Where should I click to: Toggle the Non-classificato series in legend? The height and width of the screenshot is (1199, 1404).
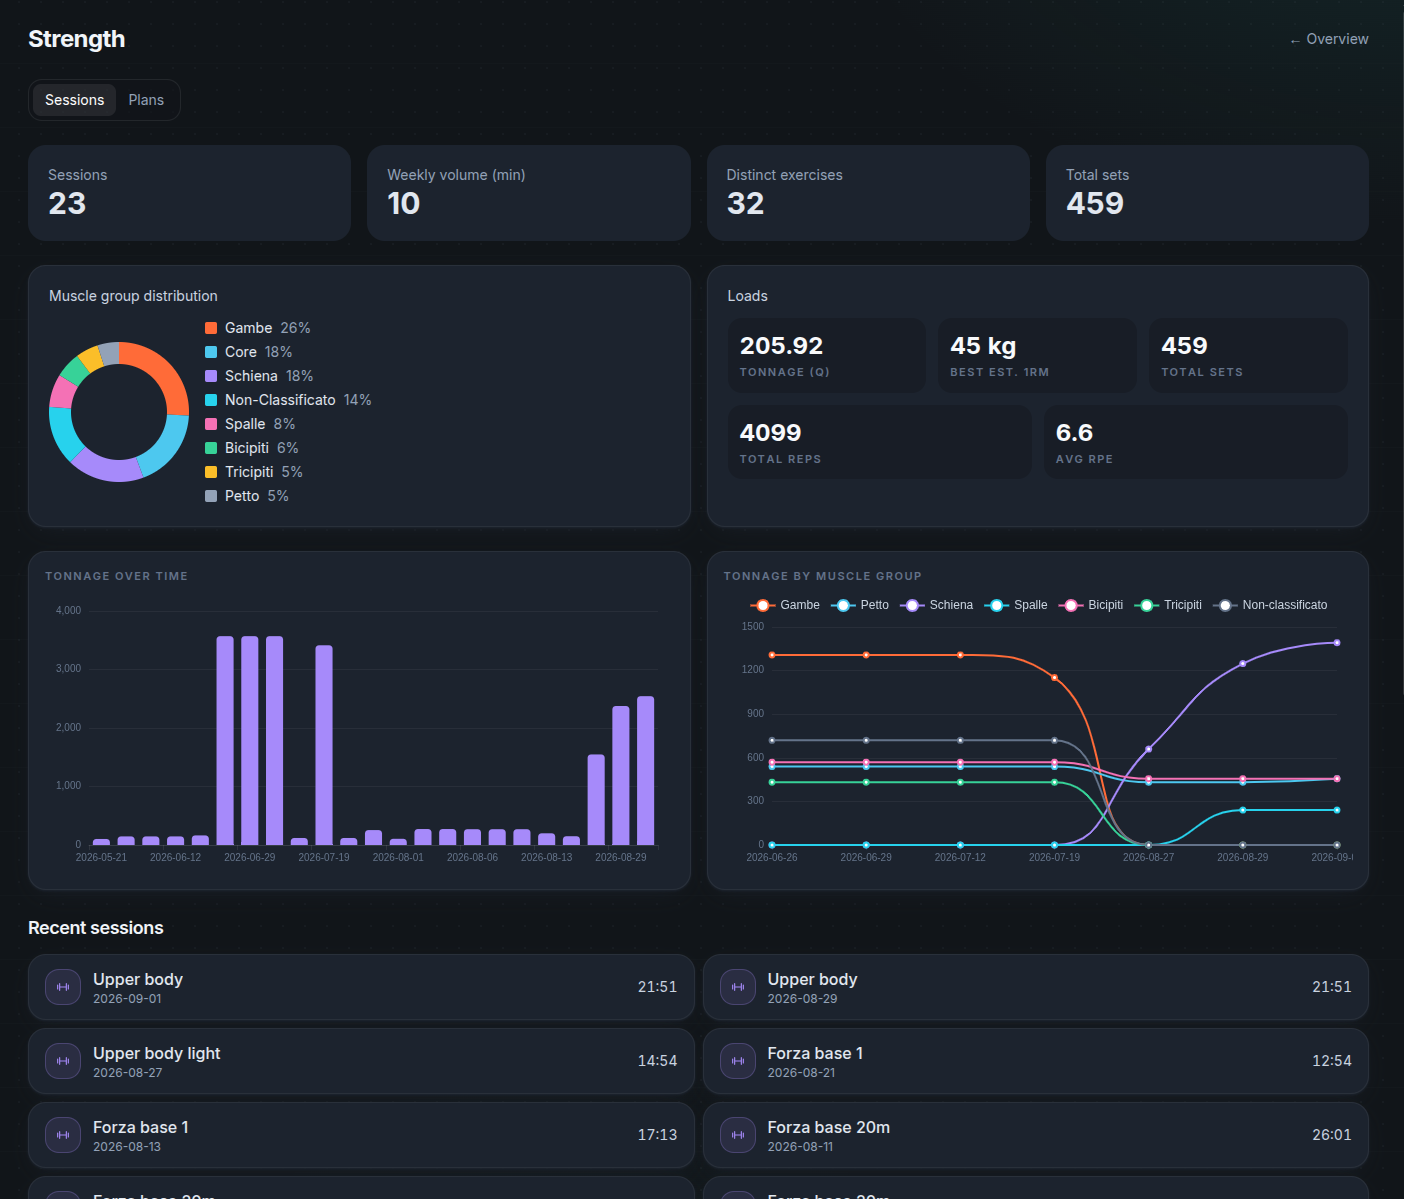1270,605
